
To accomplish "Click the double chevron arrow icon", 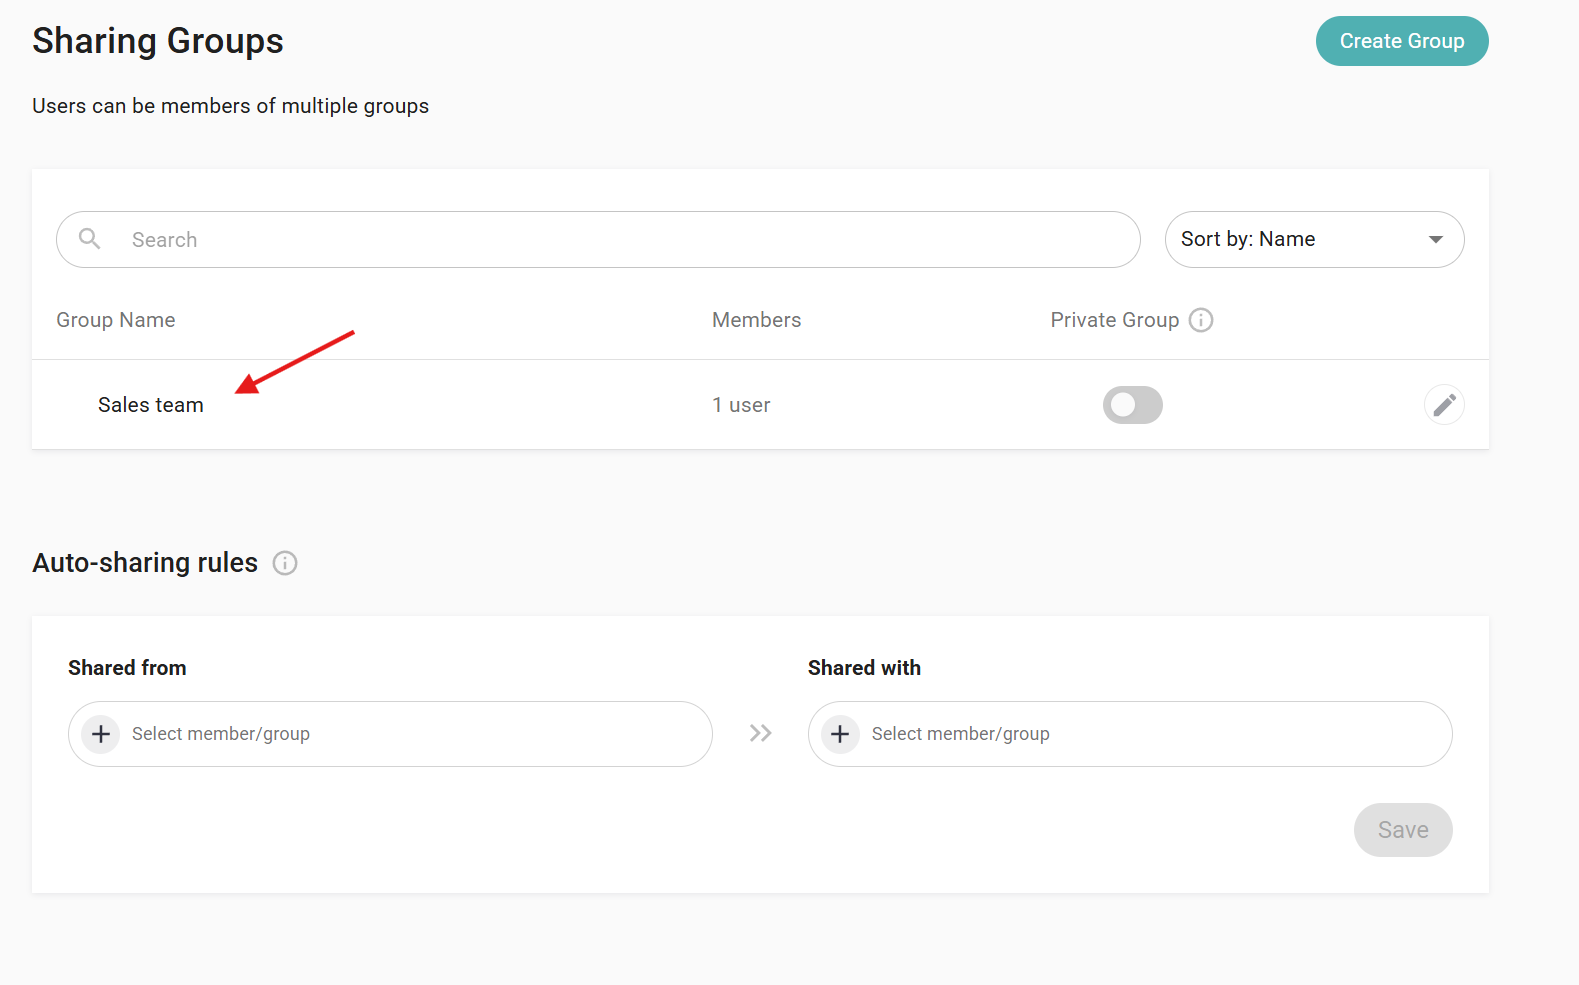I will click(760, 734).
